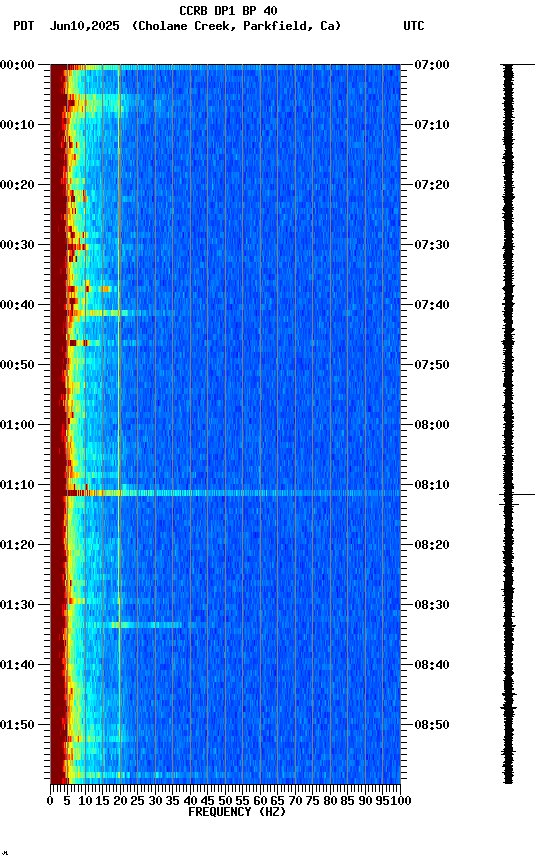Click the 'FREQUENCY (HZ)' axis label

click(x=237, y=813)
